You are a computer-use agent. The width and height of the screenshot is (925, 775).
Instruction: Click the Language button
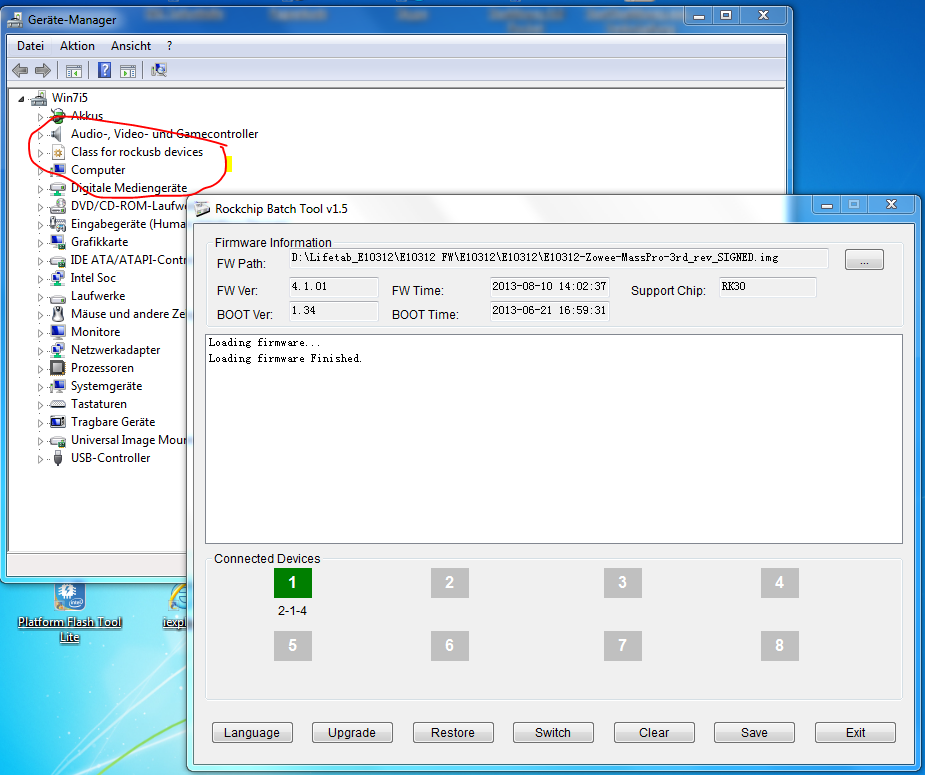coord(252,733)
